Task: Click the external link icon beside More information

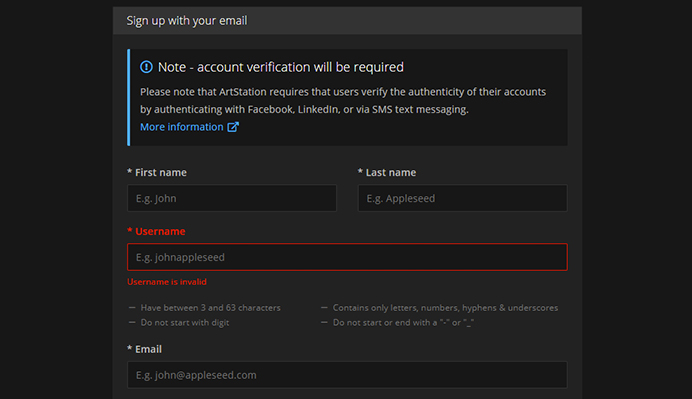Action: (233, 127)
